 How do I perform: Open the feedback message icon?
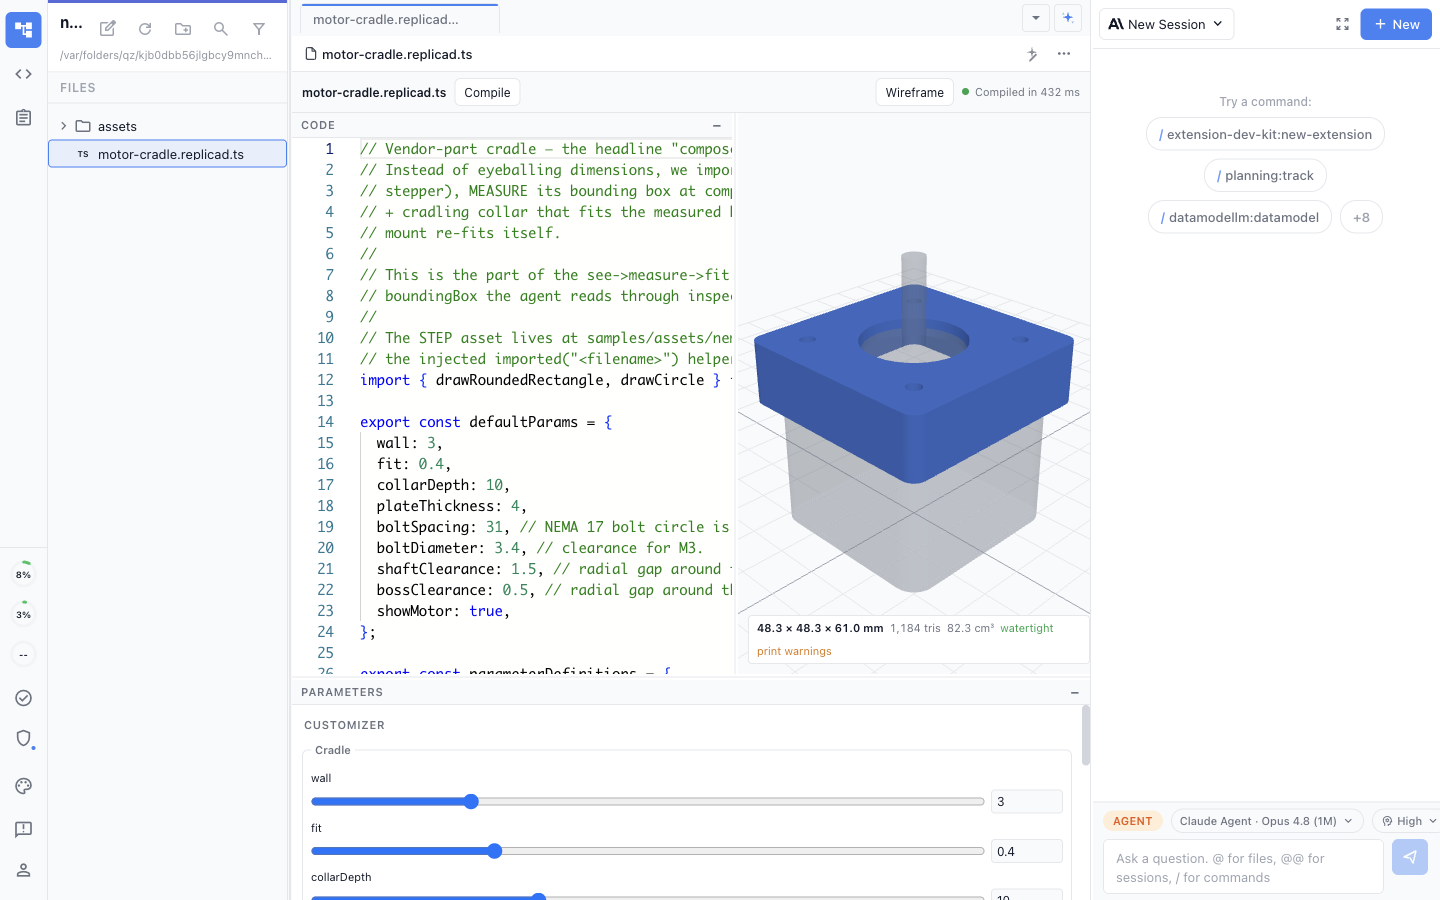pos(23,829)
